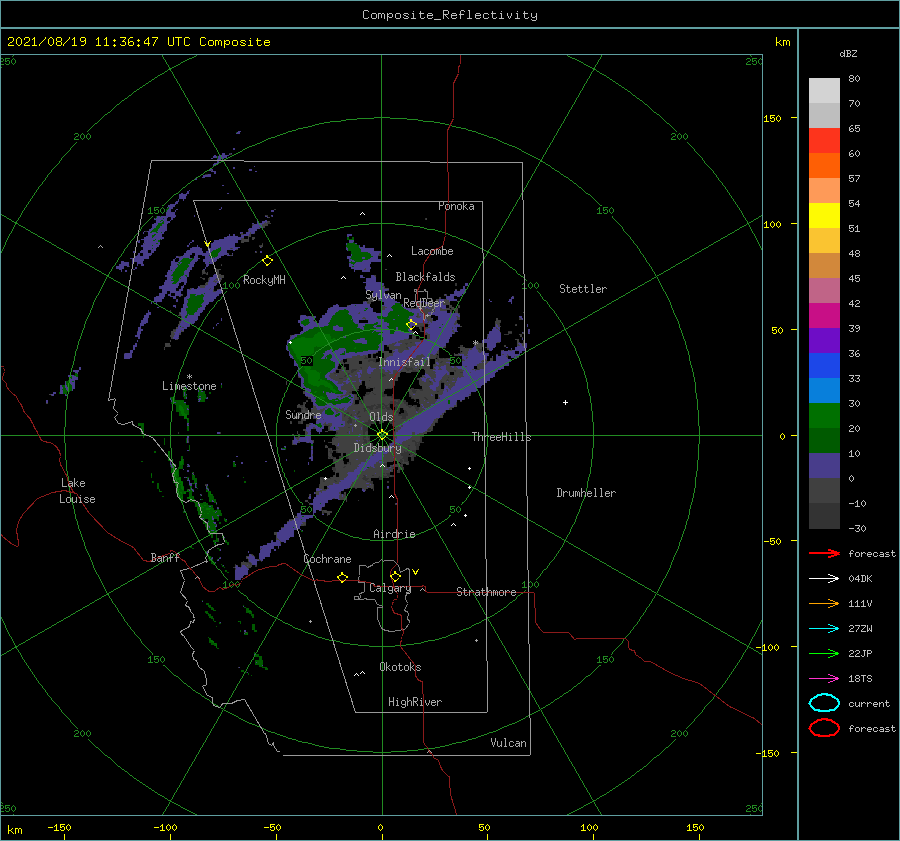Click the purple 10 dBZ color swatch
This screenshot has width=900, height=841.
824,466
